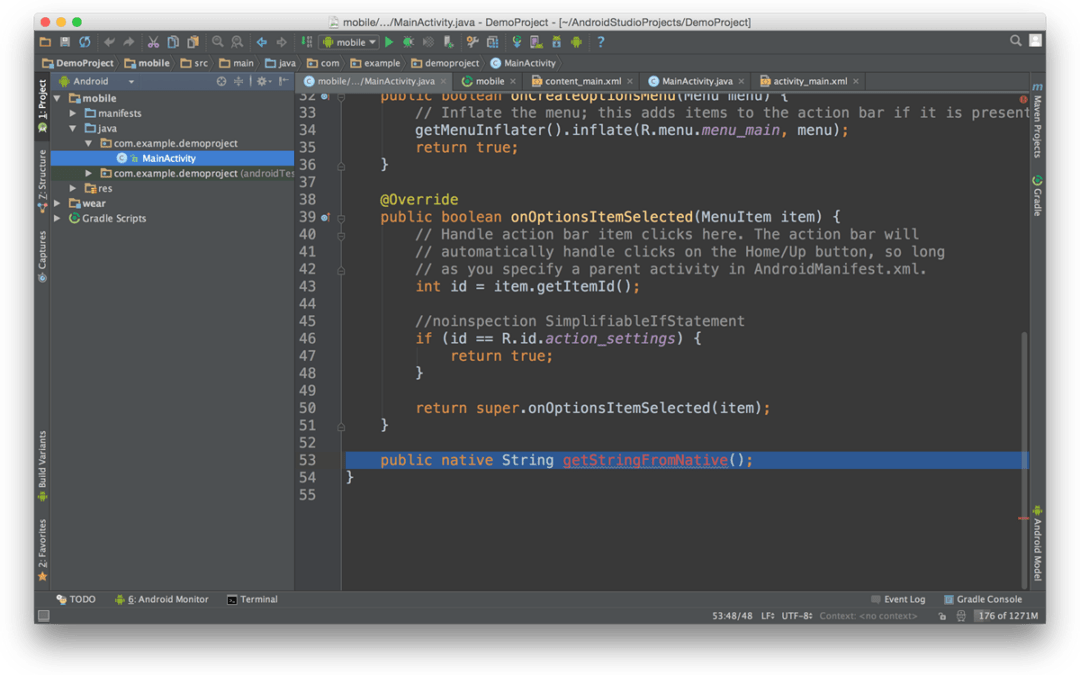Image resolution: width=1080 pixels, height=675 pixels.
Task: Click the Open folder toolbar icon
Action: (45, 42)
